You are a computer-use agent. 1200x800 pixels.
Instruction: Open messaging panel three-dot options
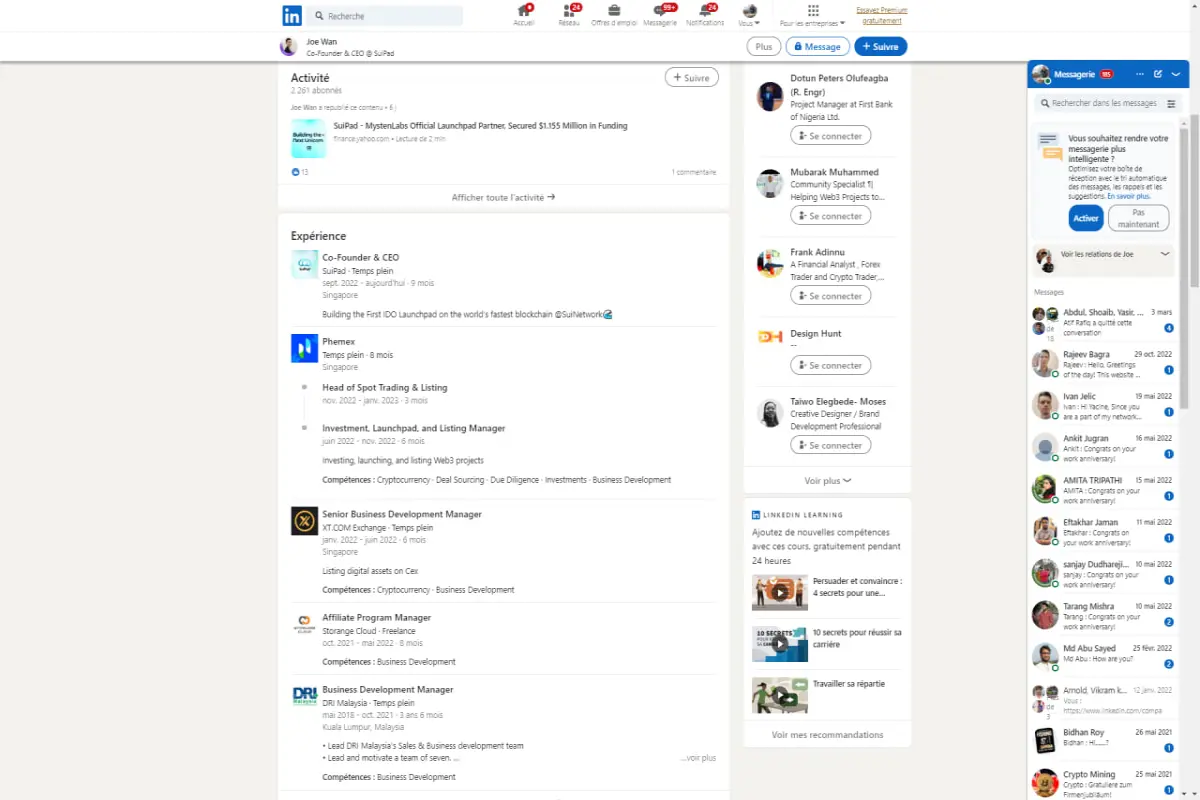[1140, 74]
